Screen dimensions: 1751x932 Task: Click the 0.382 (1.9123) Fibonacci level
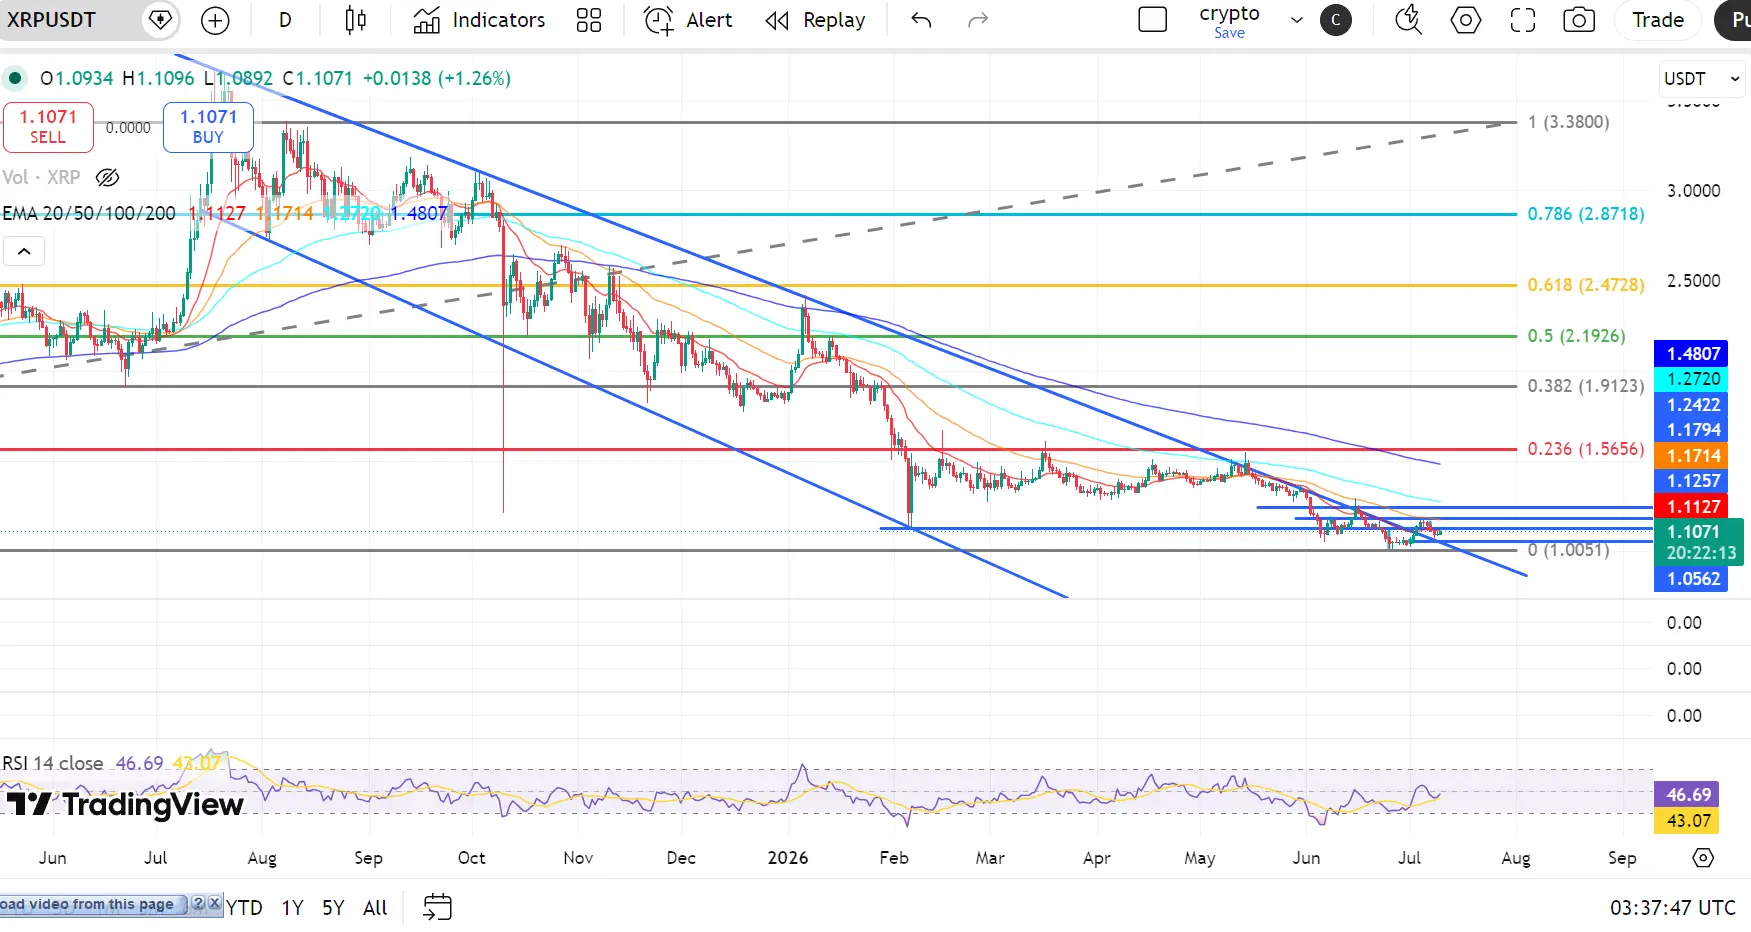[1585, 386]
